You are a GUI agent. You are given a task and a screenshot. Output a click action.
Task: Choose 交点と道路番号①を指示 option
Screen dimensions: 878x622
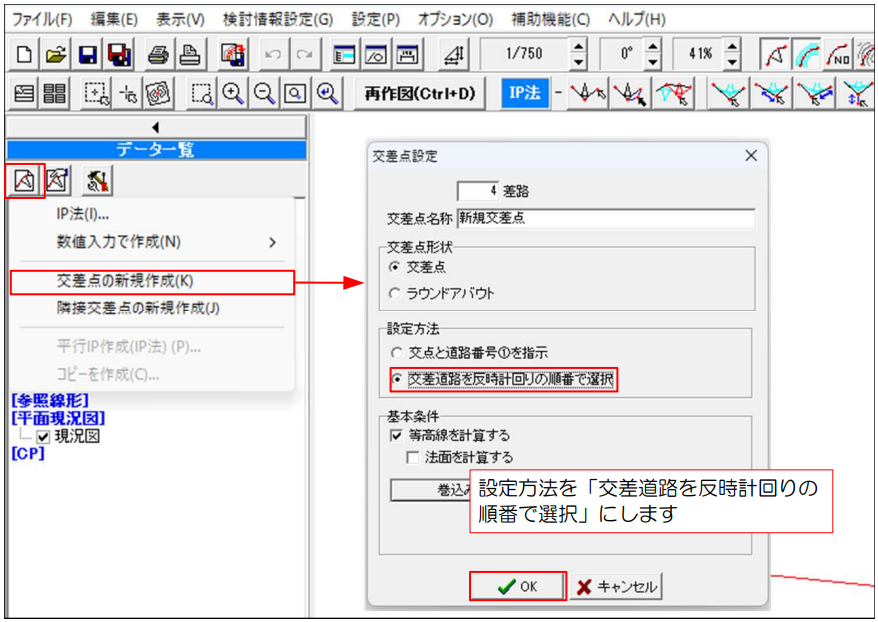coord(396,353)
